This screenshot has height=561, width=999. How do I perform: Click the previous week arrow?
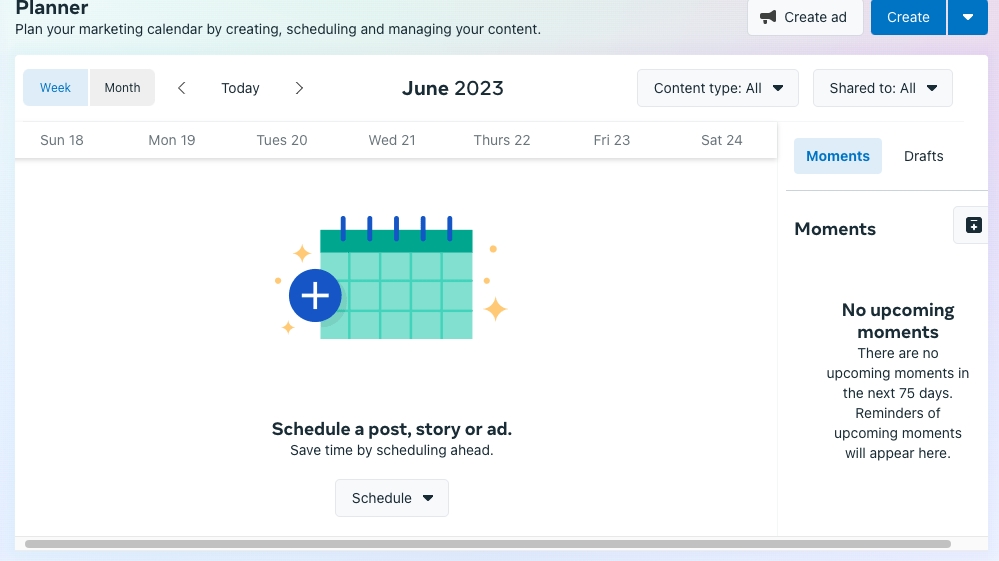[x=181, y=88]
